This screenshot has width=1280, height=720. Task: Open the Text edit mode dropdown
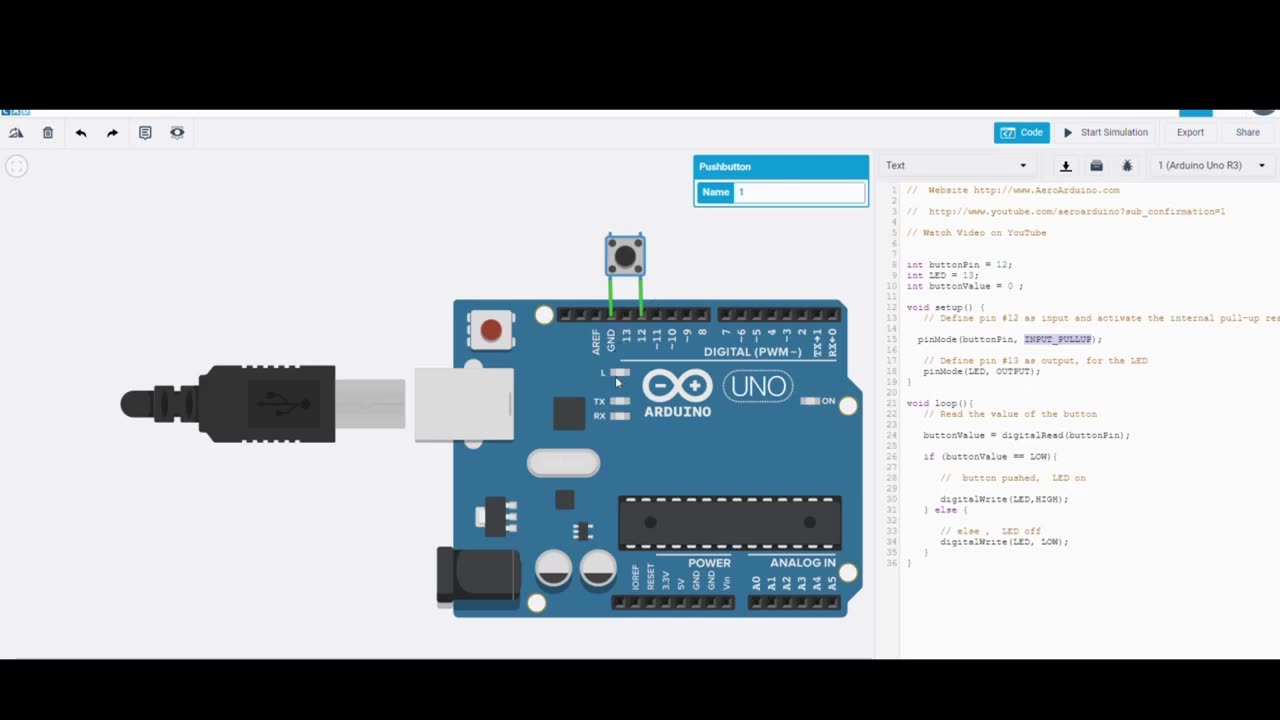click(956, 166)
